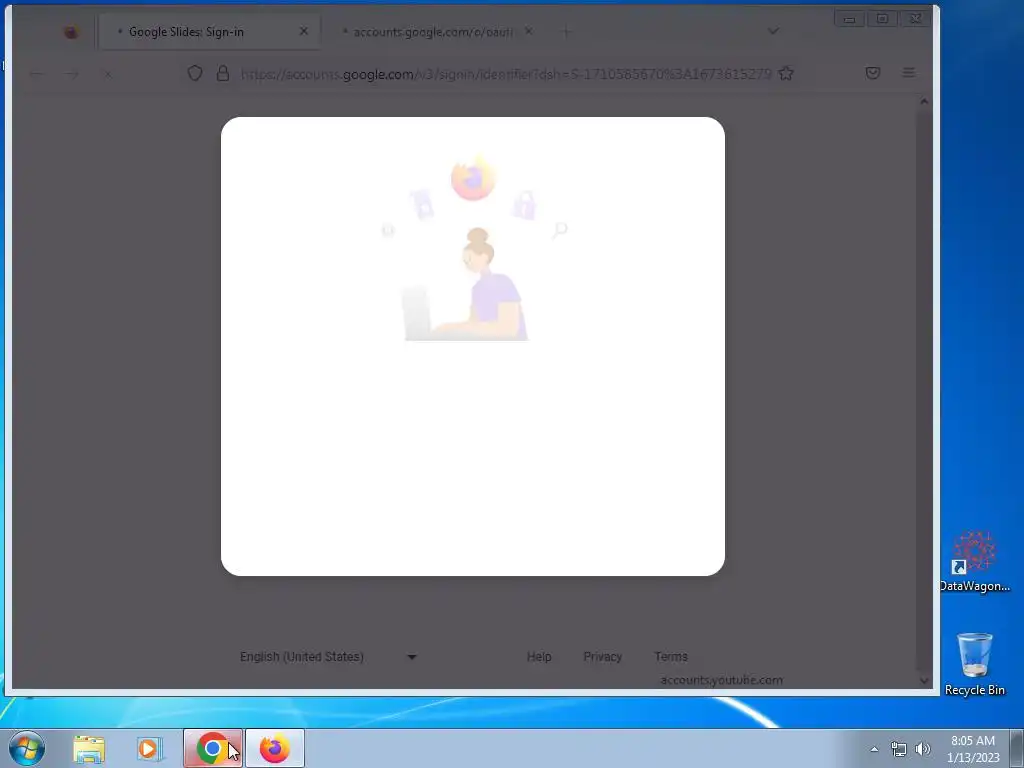The image size is (1024, 768).
Task: Click the Firefox logo in welcome dialog
Action: pos(473,178)
